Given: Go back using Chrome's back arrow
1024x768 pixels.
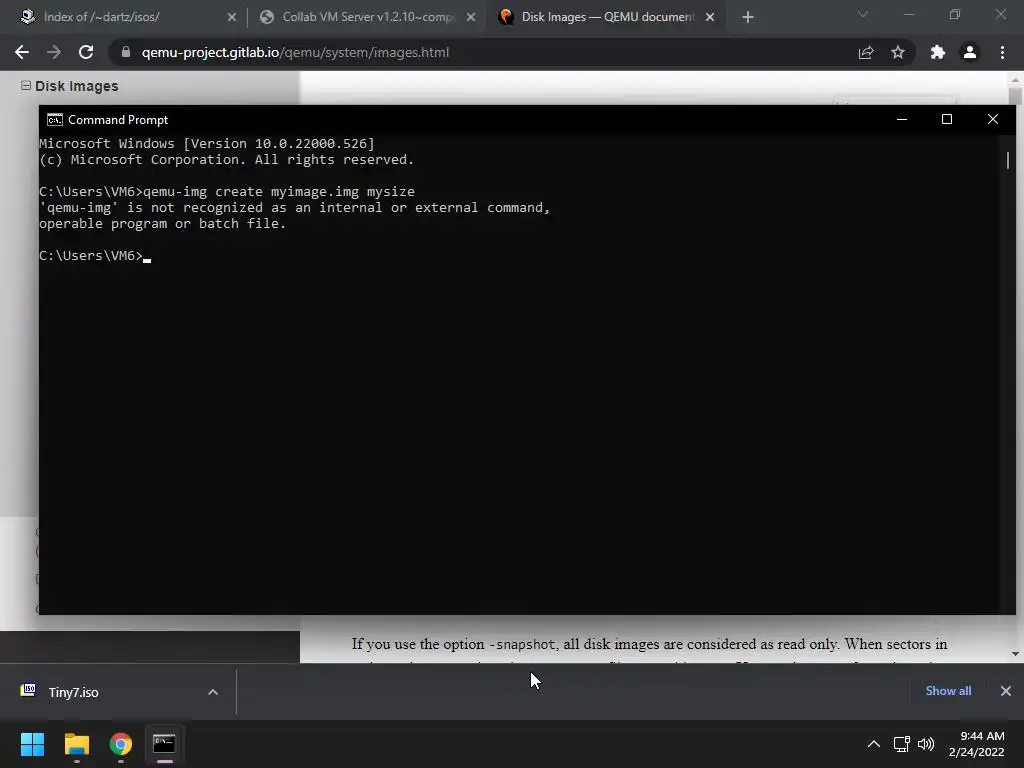Looking at the screenshot, I should tap(22, 52).
